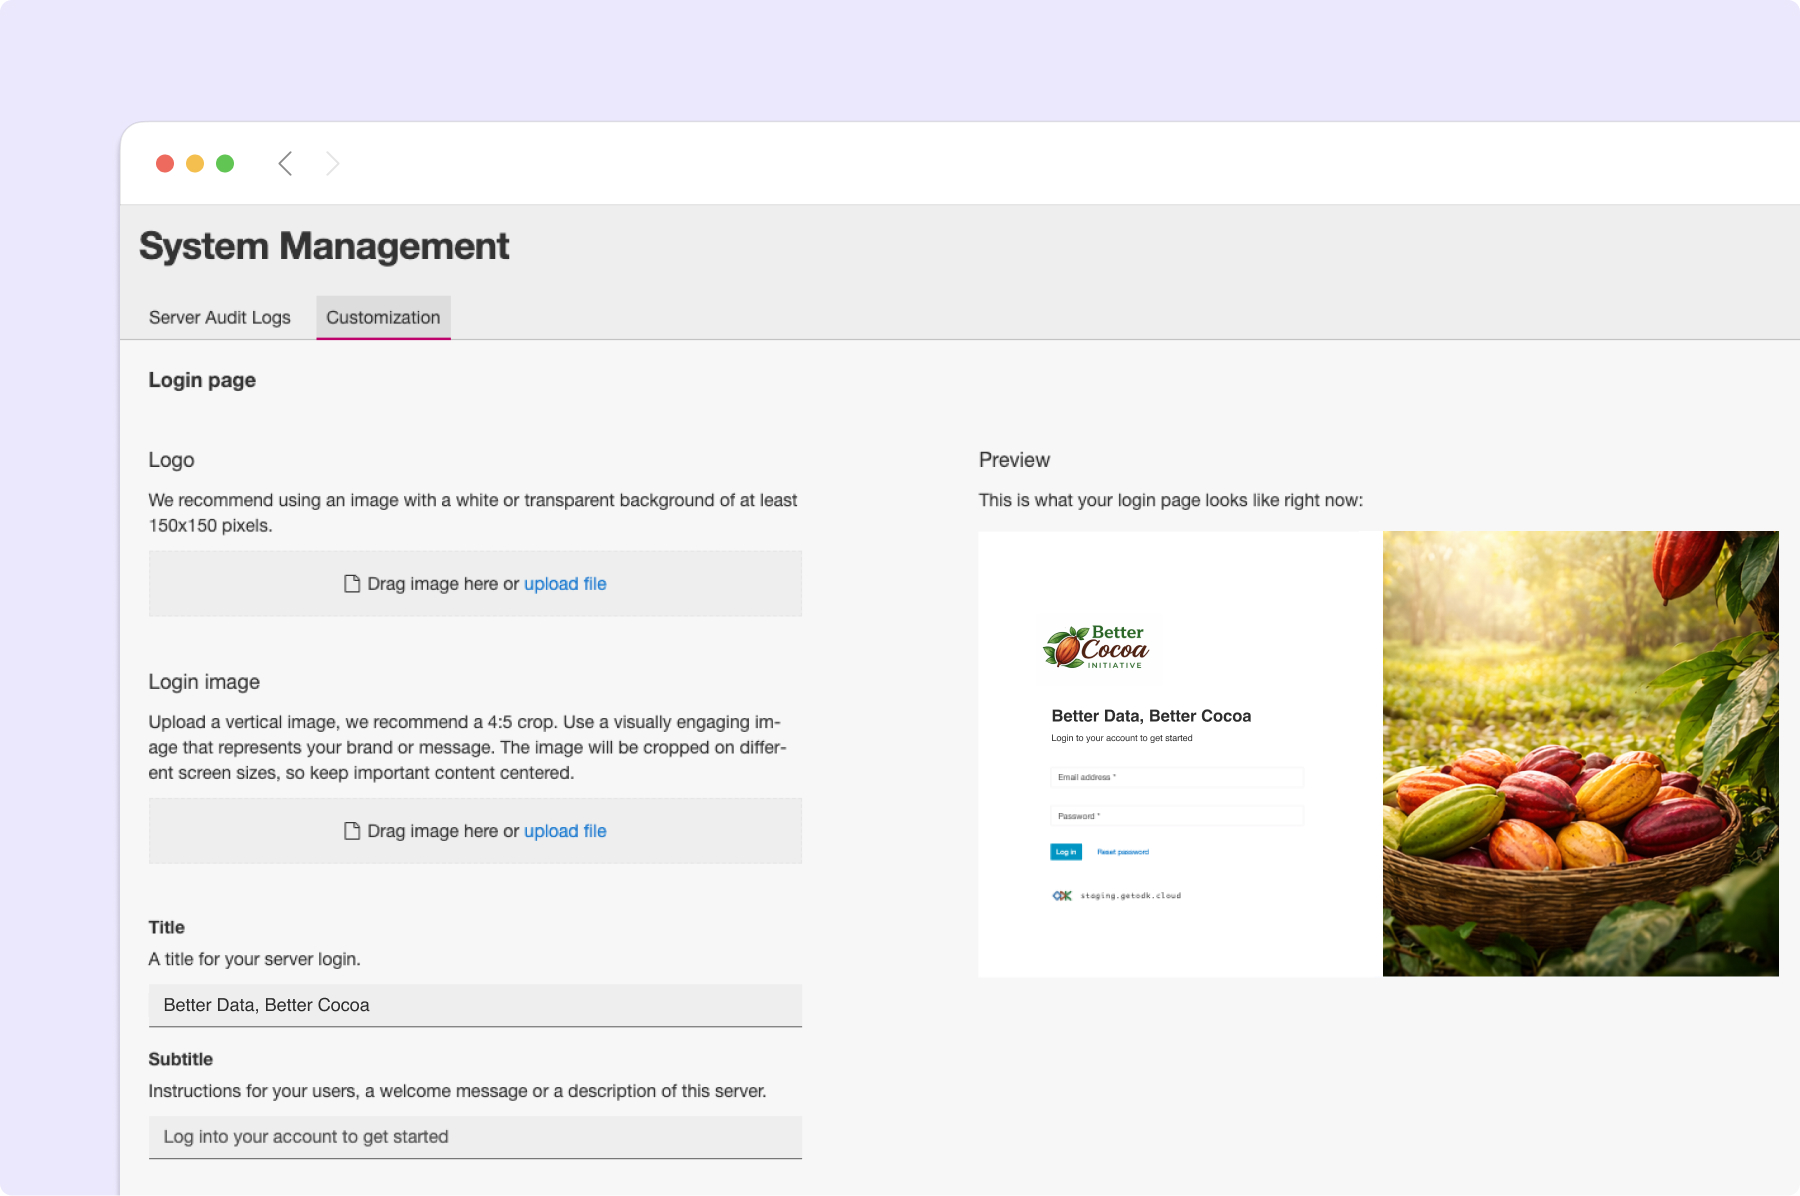
Task: Click the Email address field in the preview
Action: tap(1176, 777)
